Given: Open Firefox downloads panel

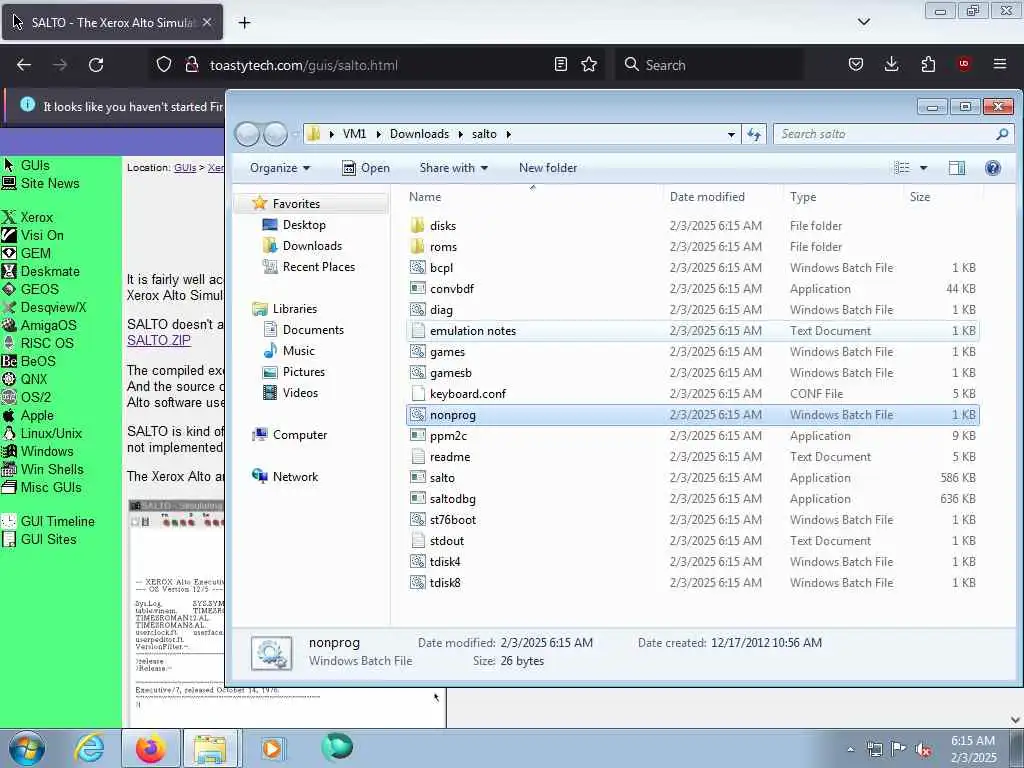Looking at the screenshot, I should [x=891, y=64].
